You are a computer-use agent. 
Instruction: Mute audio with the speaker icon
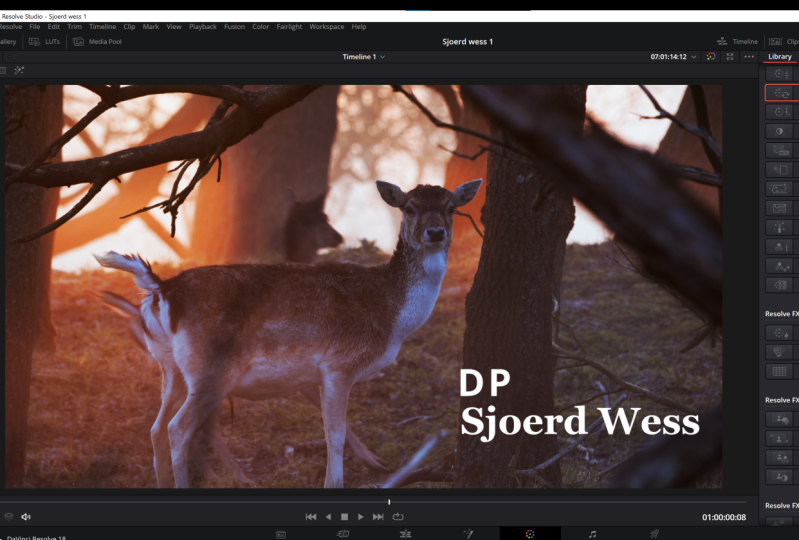(x=25, y=517)
